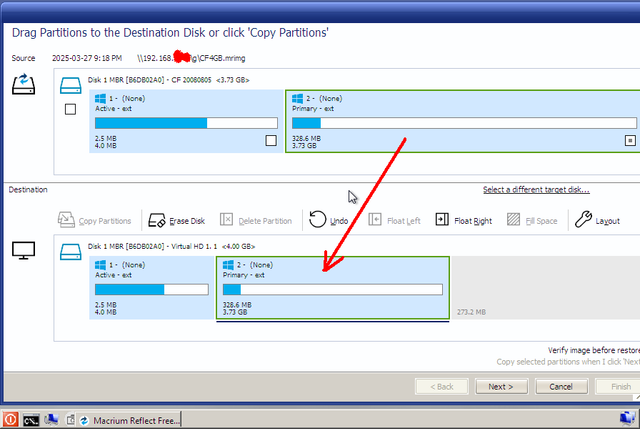
Task: Click Windows logo on destination partition 2
Action: [x=228, y=265]
